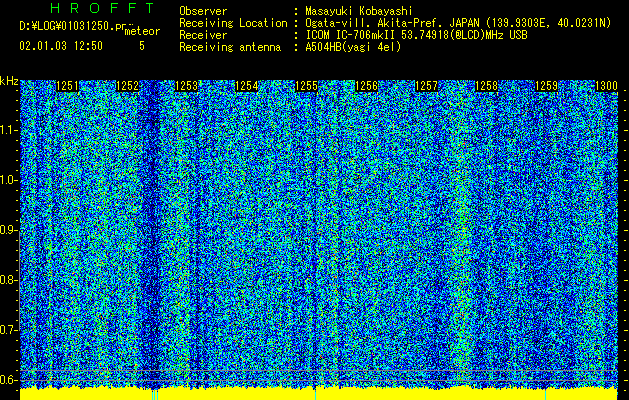
Task: Click the meteor label
Action: click(x=142, y=31)
